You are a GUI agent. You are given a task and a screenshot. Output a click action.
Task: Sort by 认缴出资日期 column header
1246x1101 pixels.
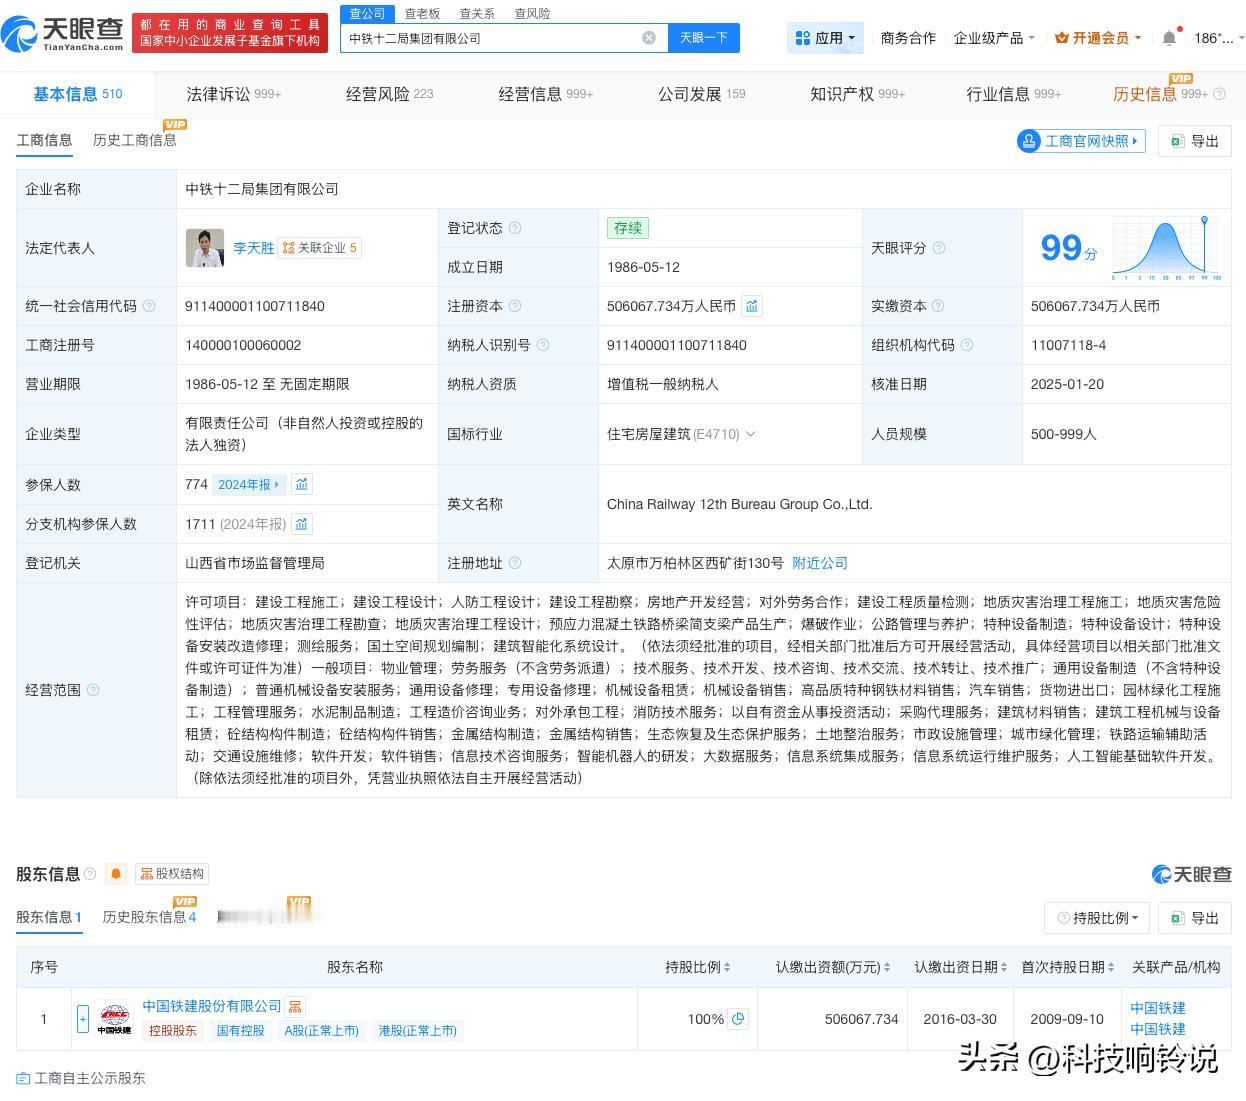coord(961,967)
